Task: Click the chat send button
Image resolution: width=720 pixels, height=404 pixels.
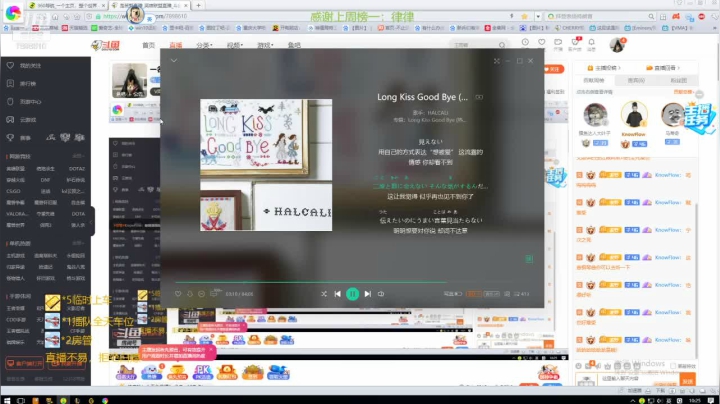Action: [687, 381]
